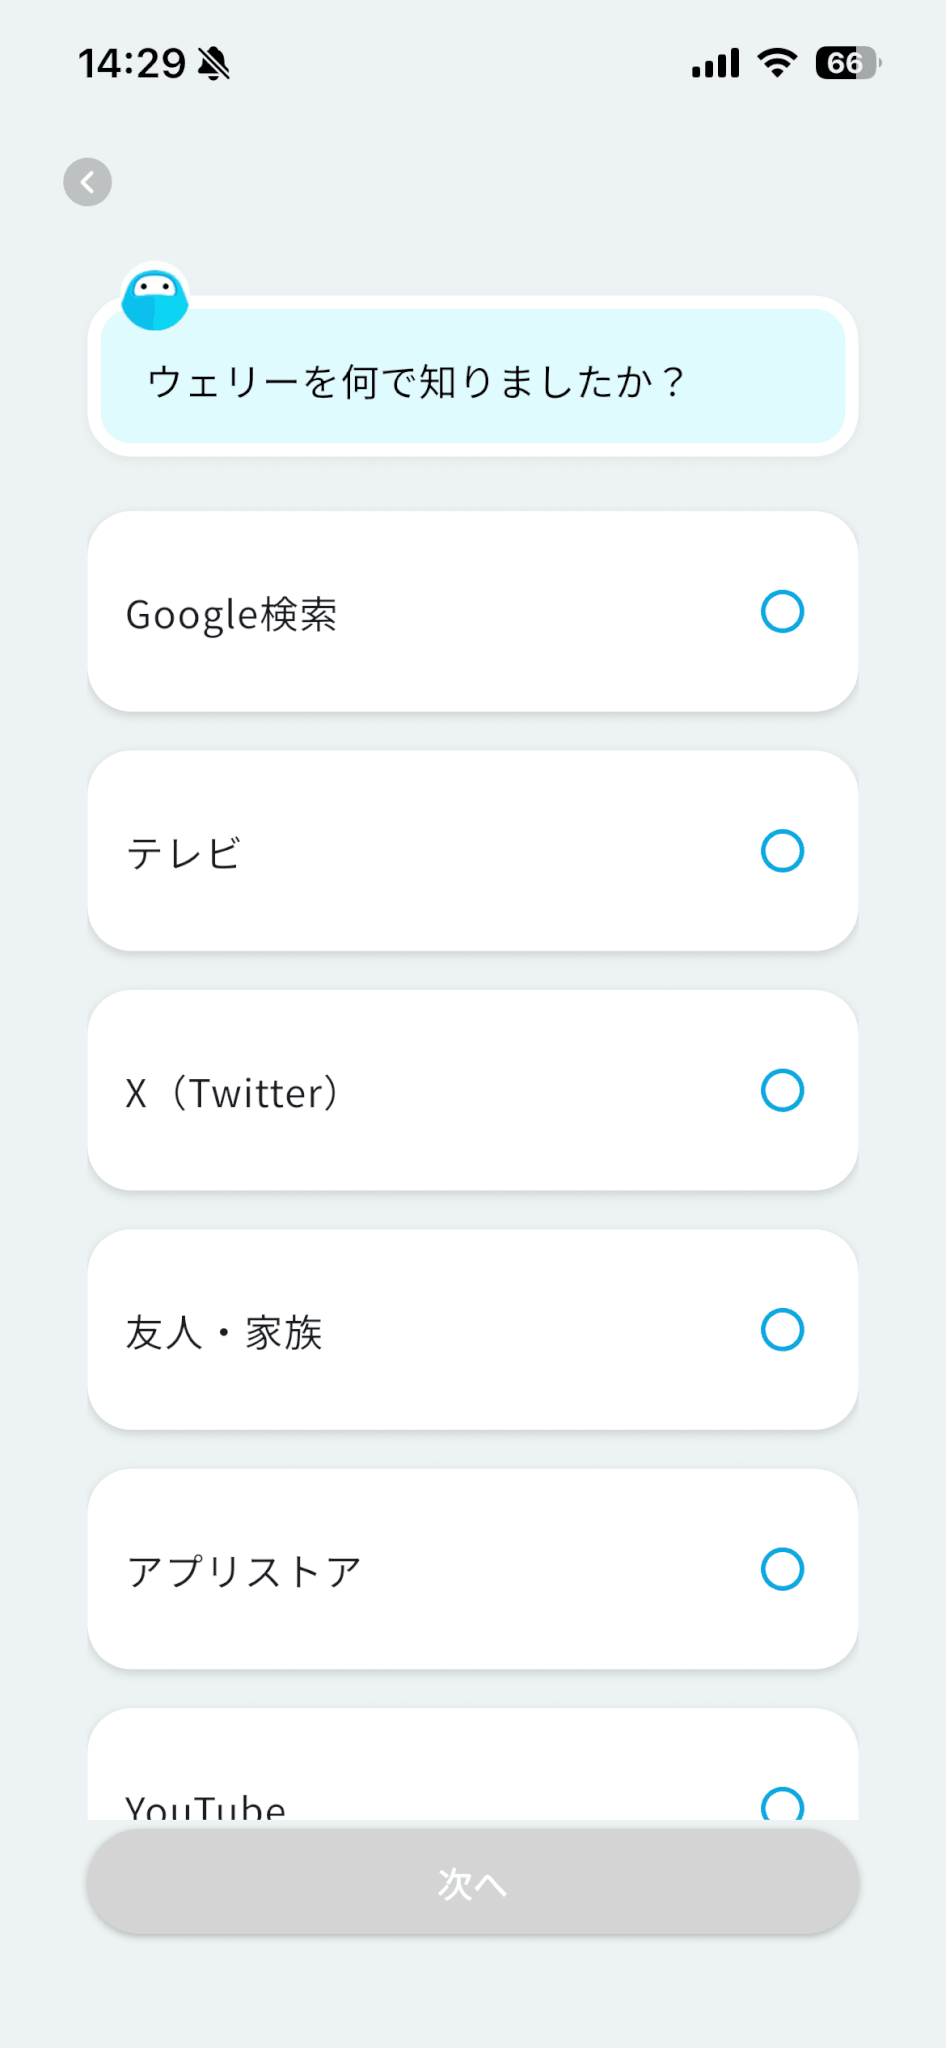This screenshot has width=946, height=2048.
Task: Pick the 友人・家族 option label
Action: (224, 1332)
